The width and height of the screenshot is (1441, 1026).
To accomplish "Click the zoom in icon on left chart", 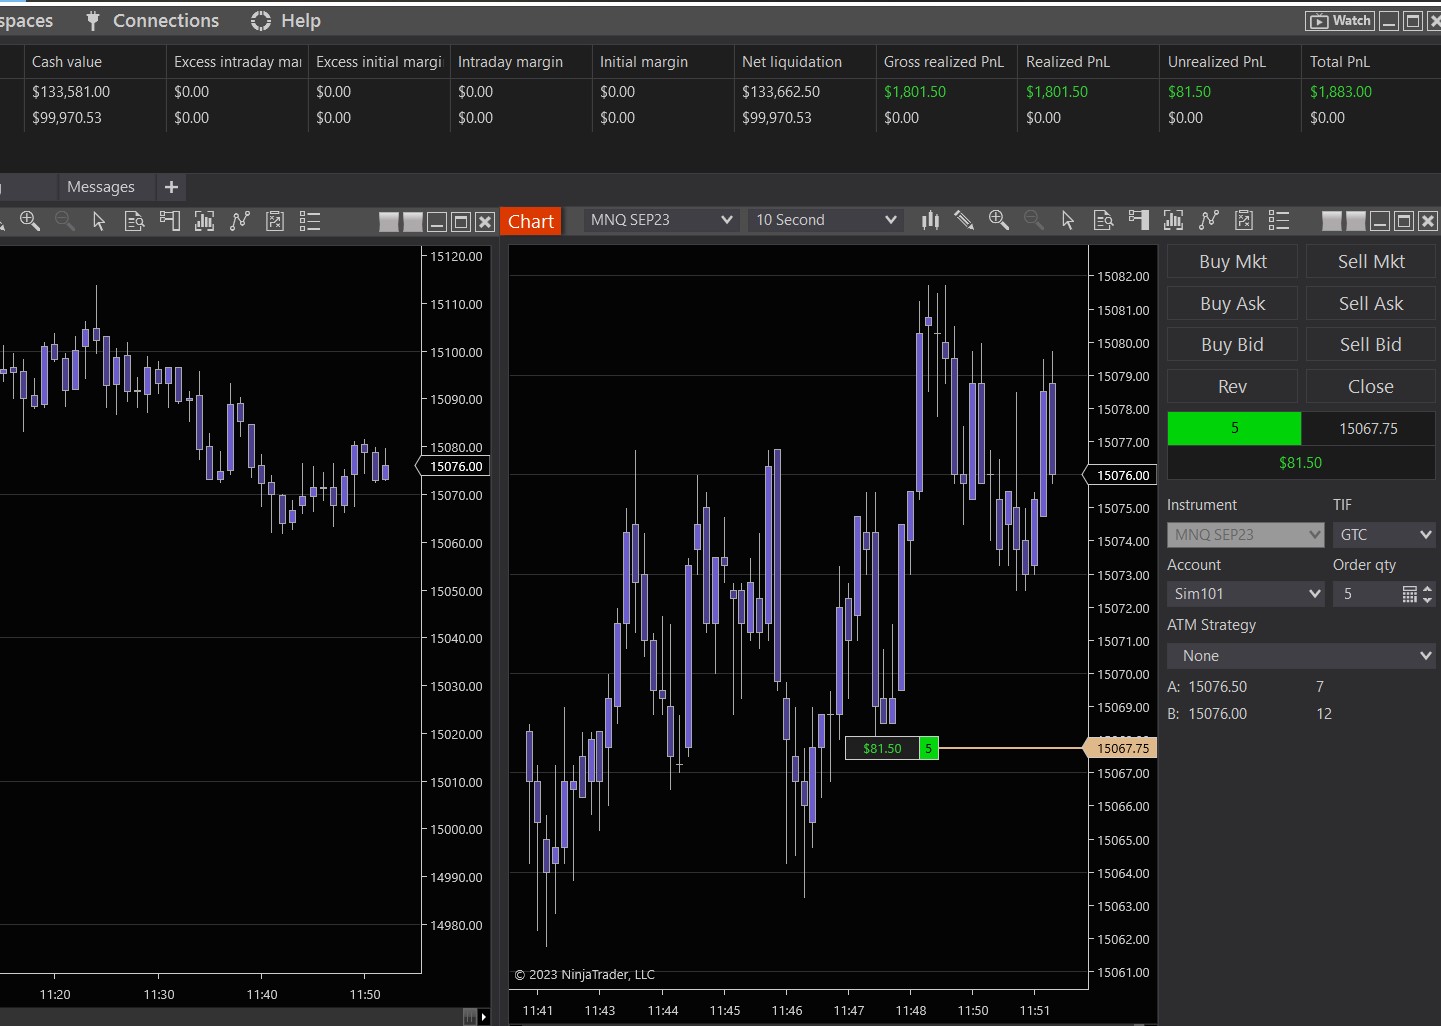I will pyautogui.click(x=30, y=222).
